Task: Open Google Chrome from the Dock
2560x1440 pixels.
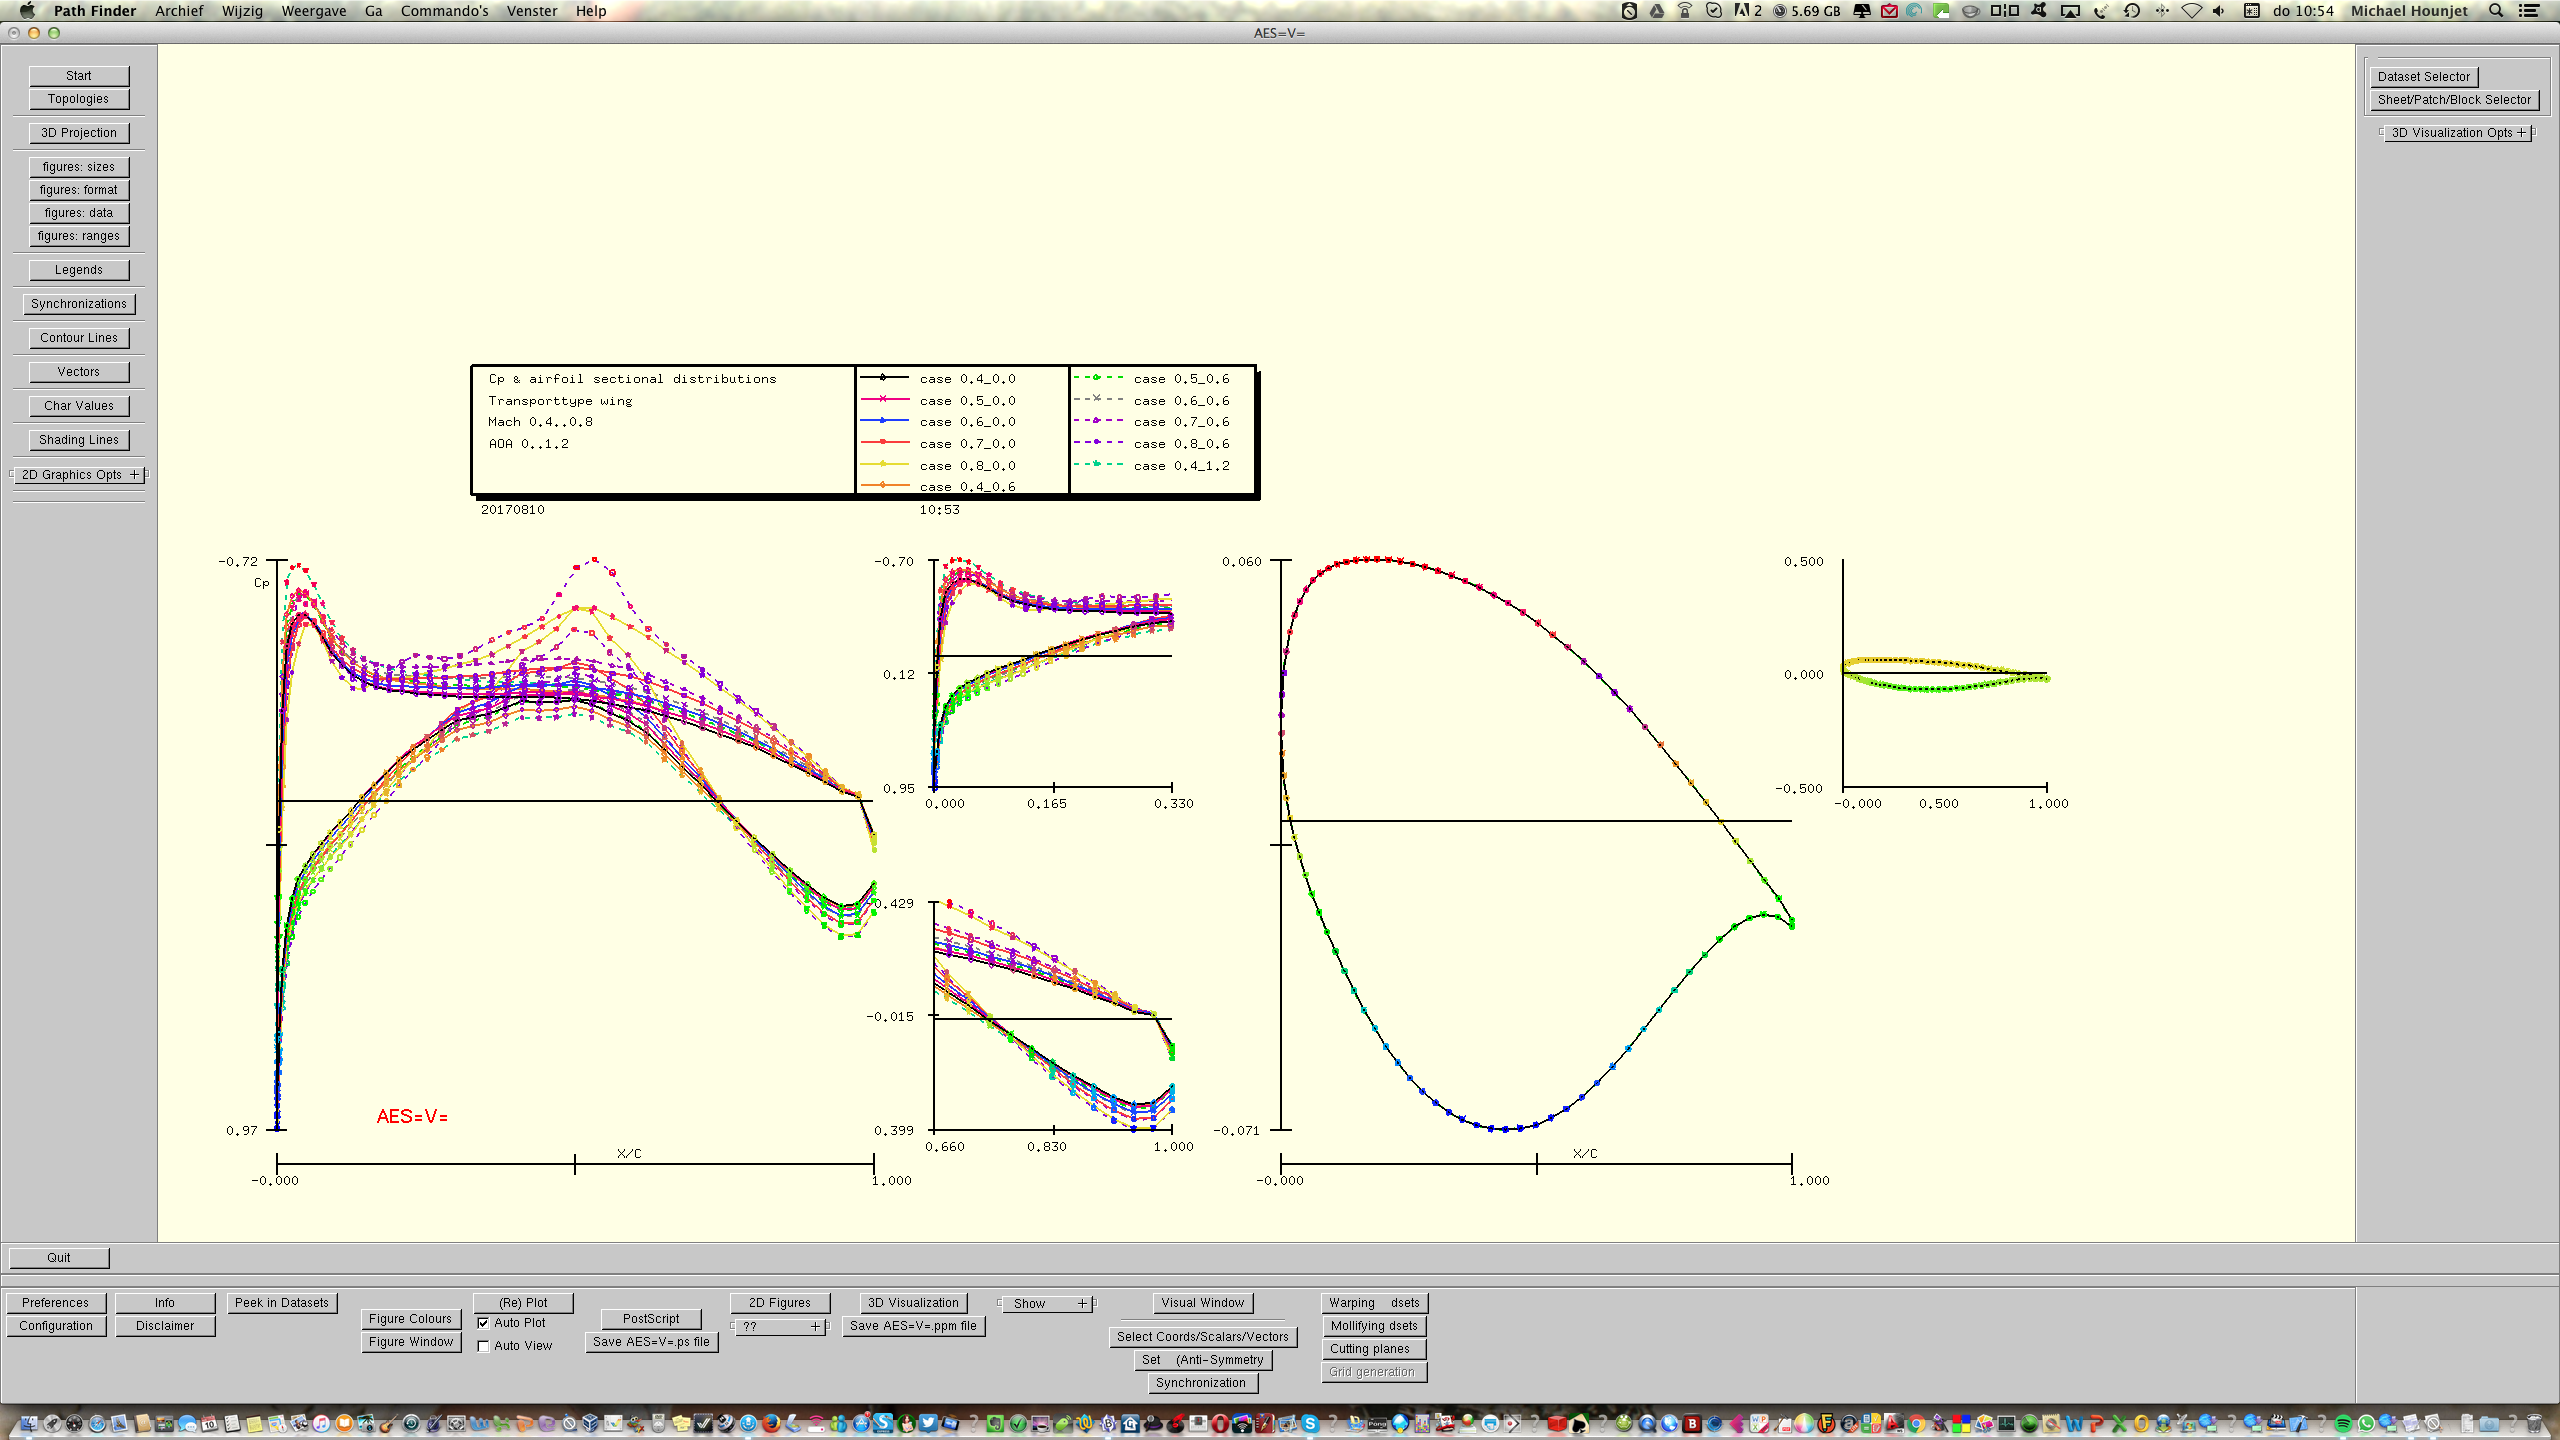Action: click(x=1916, y=1423)
